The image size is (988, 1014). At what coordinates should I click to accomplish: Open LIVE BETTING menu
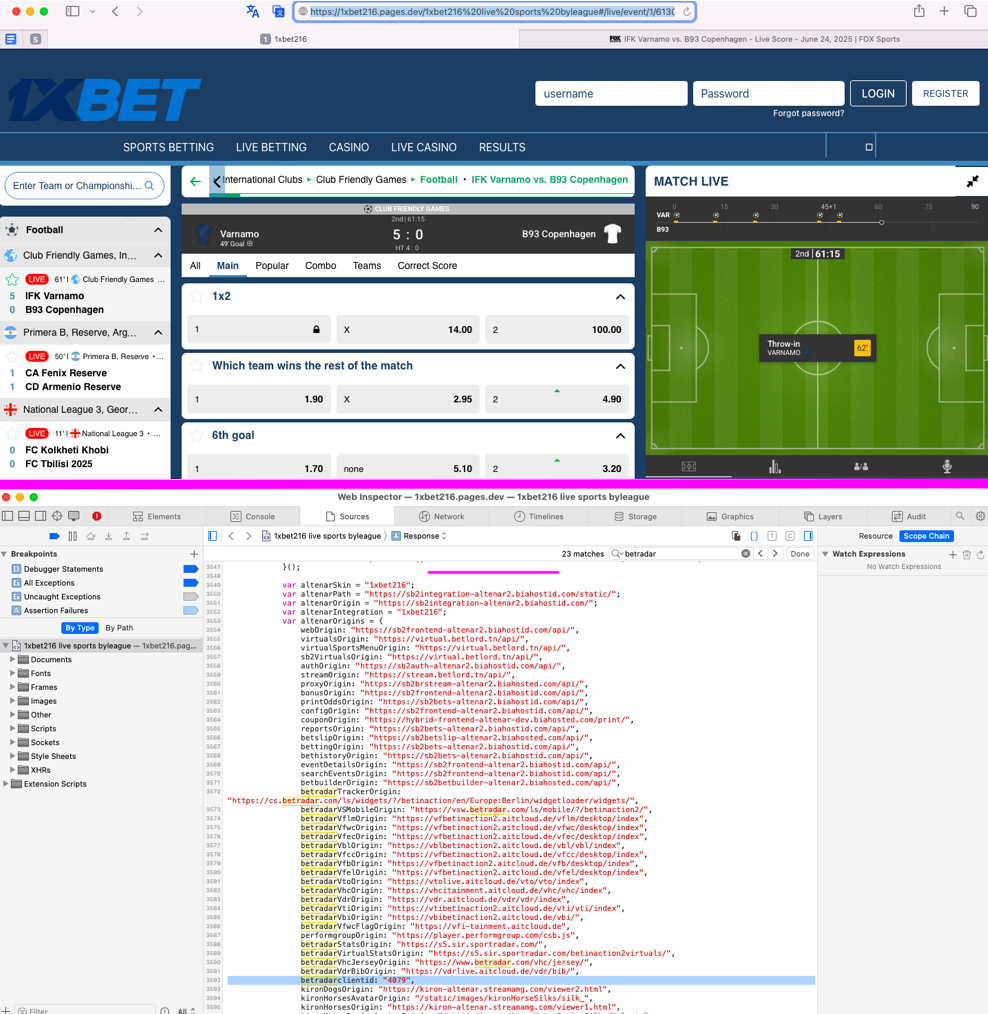click(271, 147)
